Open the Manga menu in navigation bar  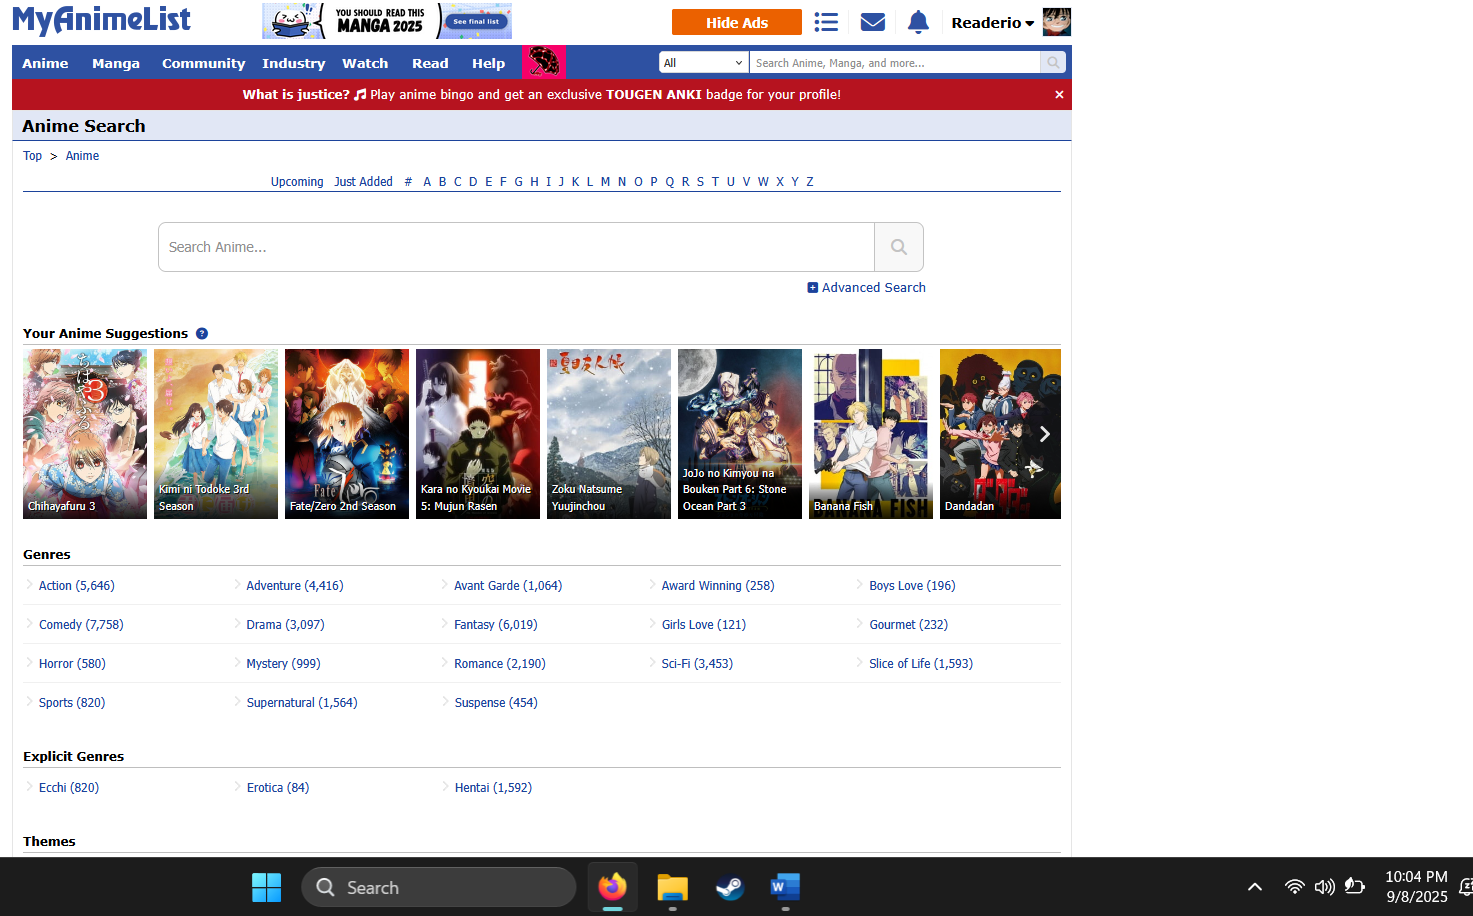[x=116, y=63]
